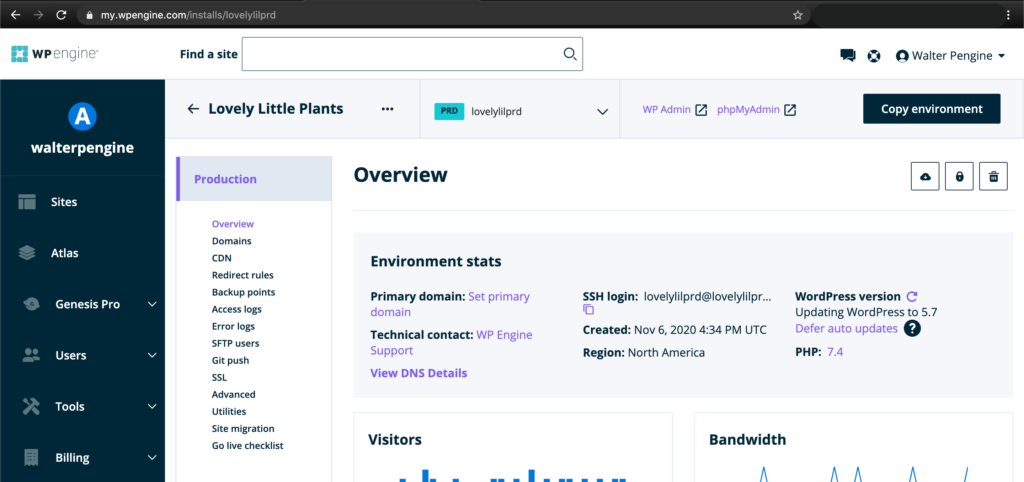This screenshot has width=1024, height=482.
Task: Open the WP Engine Support contact link
Action: (451, 343)
